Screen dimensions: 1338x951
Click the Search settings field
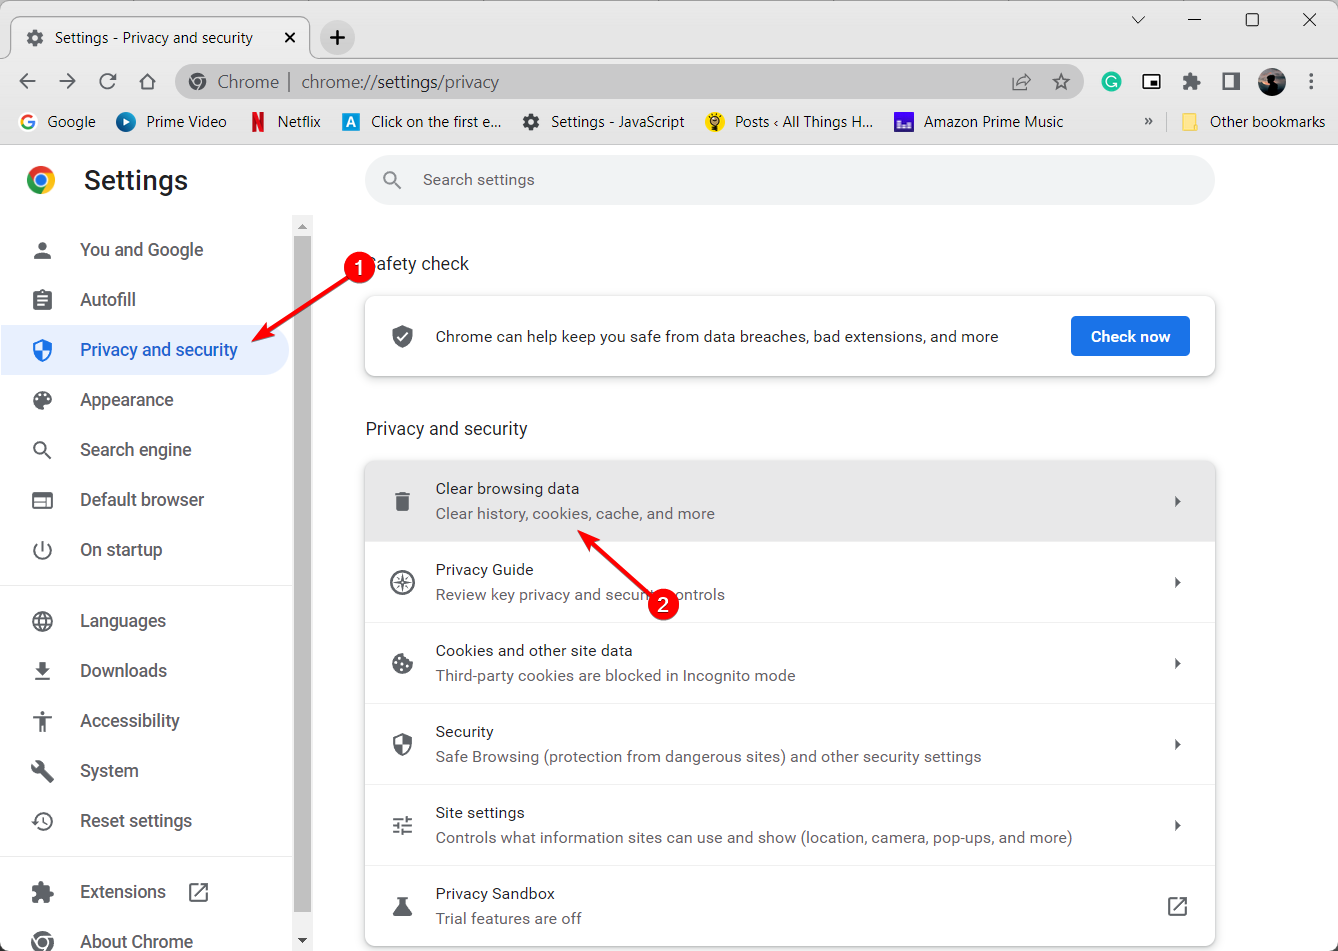(789, 180)
